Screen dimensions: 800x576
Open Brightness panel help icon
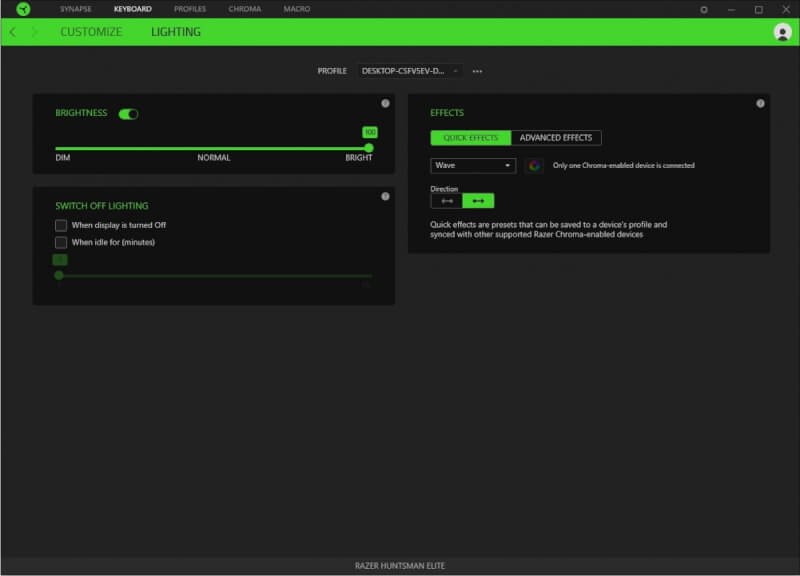[385, 103]
